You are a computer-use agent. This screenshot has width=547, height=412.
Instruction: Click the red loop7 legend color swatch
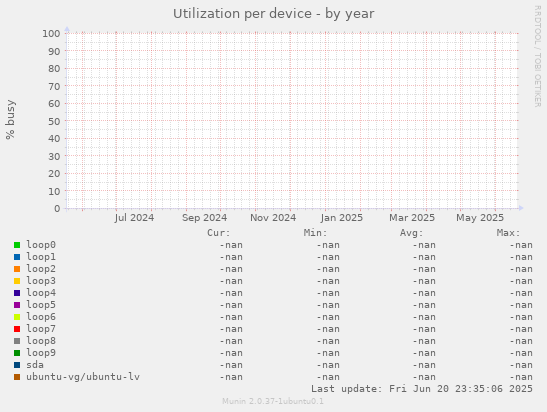tap(17, 329)
